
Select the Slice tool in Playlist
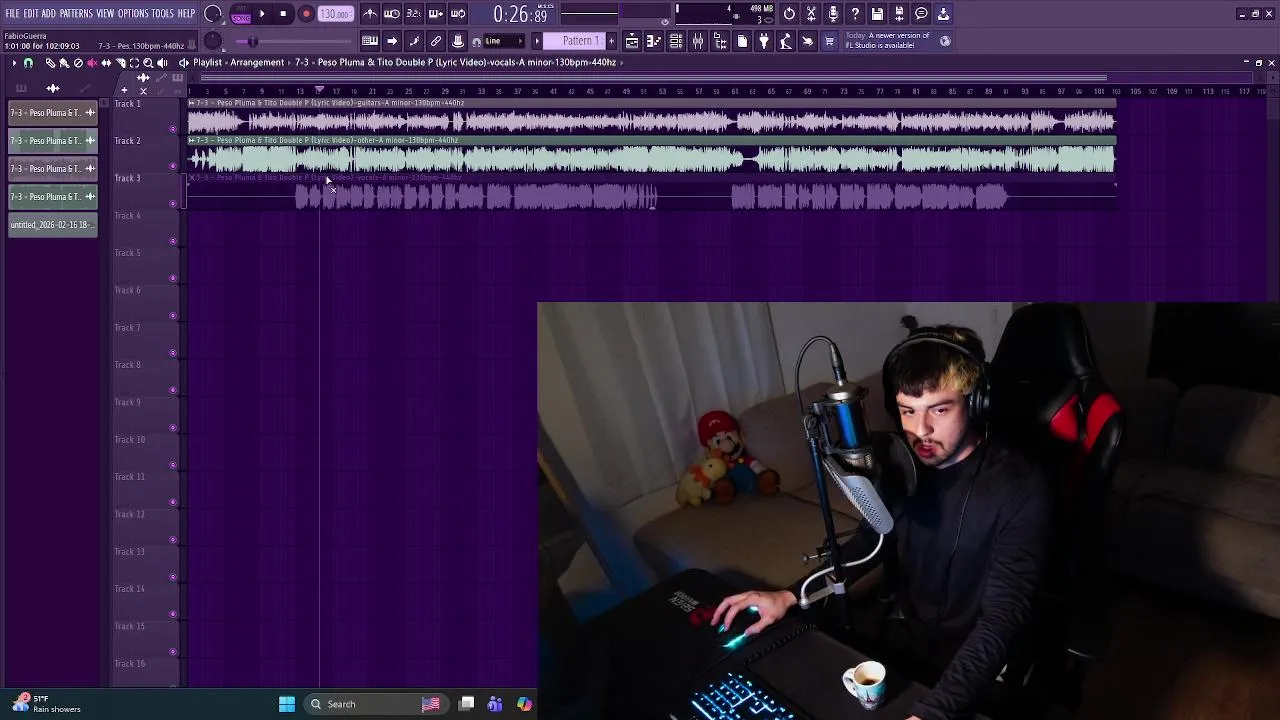pos(120,62)
